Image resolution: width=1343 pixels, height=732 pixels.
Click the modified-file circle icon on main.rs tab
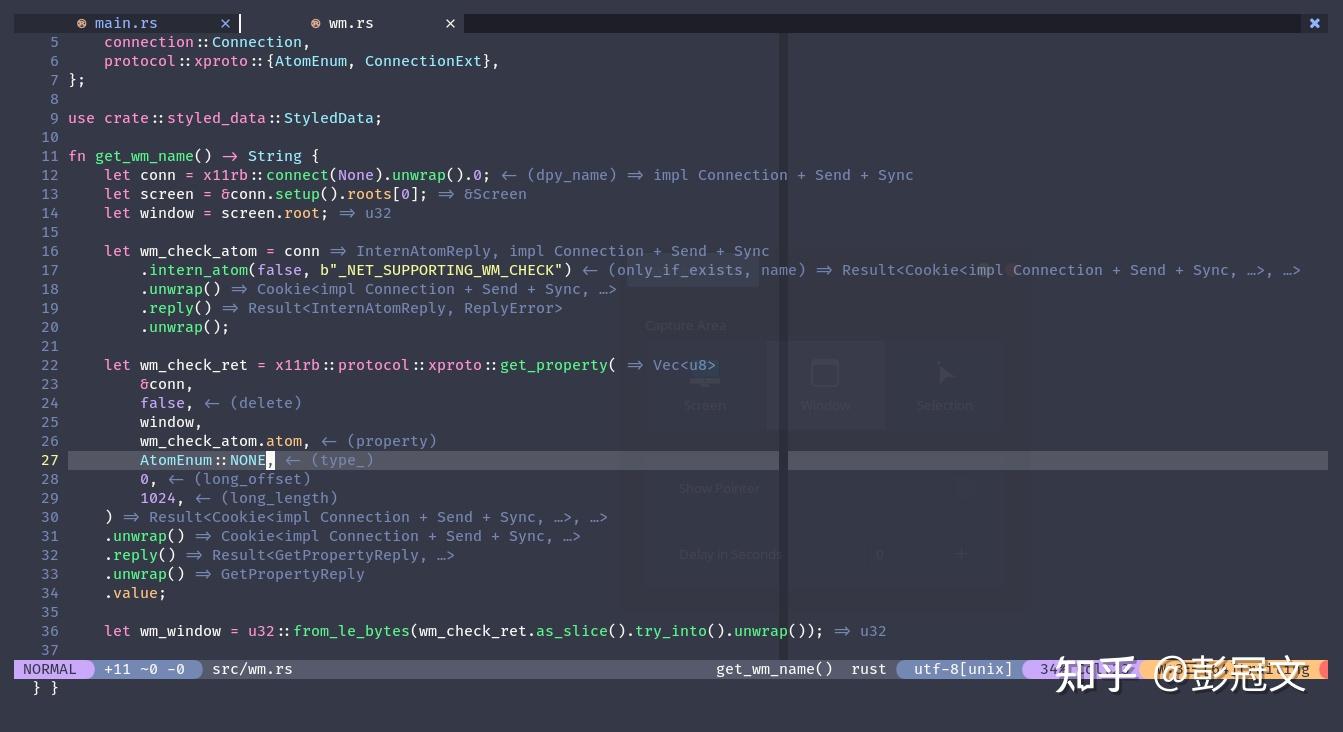[81, 23]
